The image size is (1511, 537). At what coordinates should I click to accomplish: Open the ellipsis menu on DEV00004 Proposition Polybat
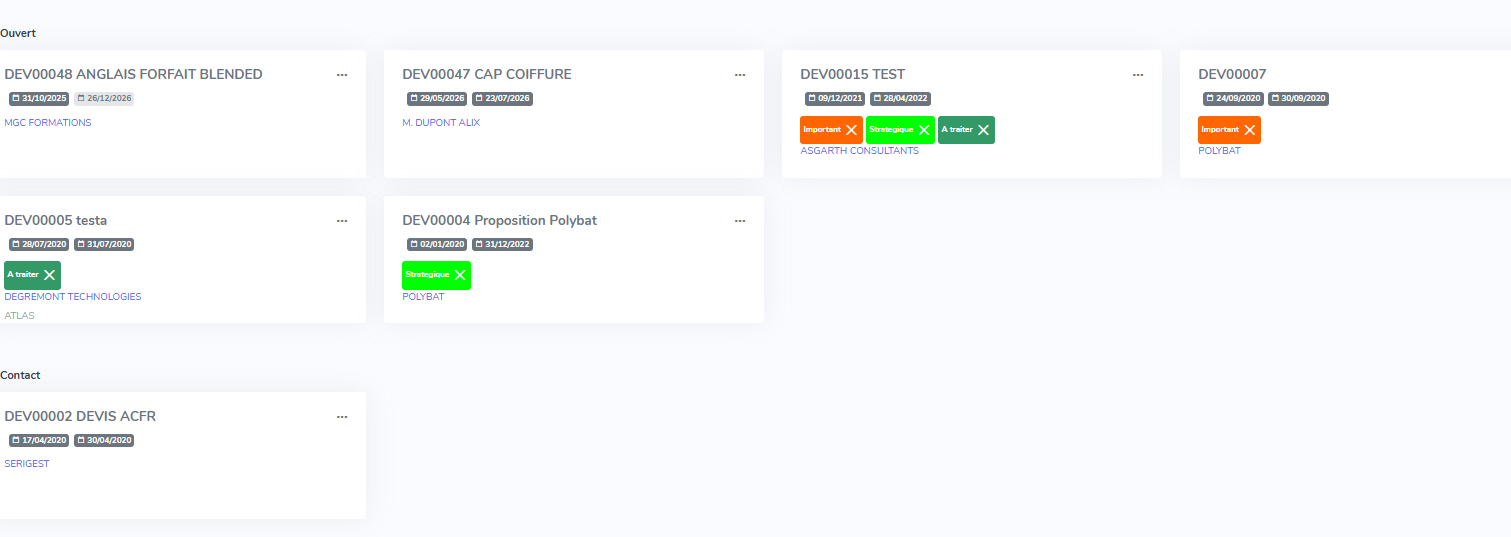point(740,221)
